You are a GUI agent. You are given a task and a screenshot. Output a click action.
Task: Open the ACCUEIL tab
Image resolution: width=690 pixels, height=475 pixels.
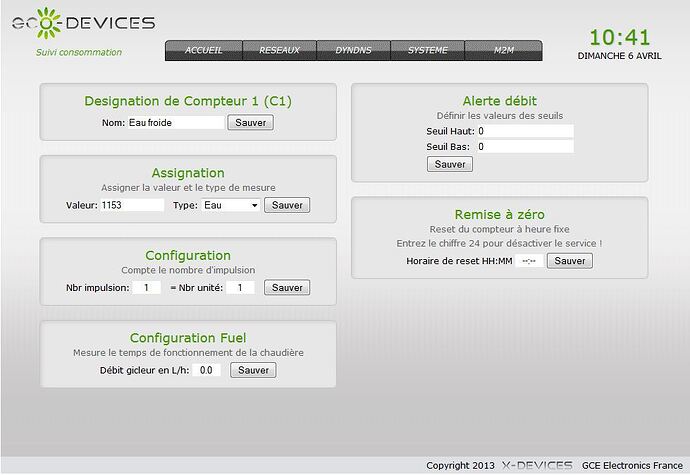[203, 50]
